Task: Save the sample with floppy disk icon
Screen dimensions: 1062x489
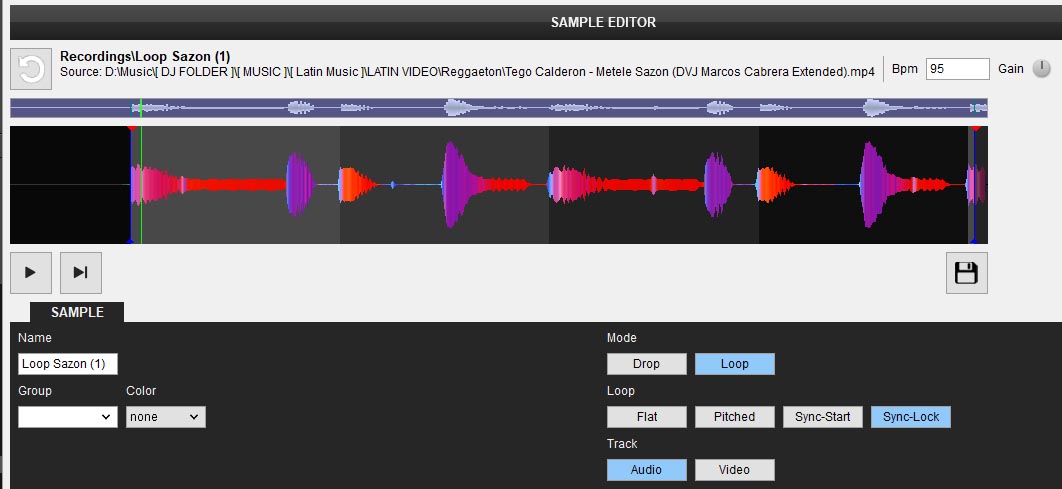Action: click(x=967, y=273)
